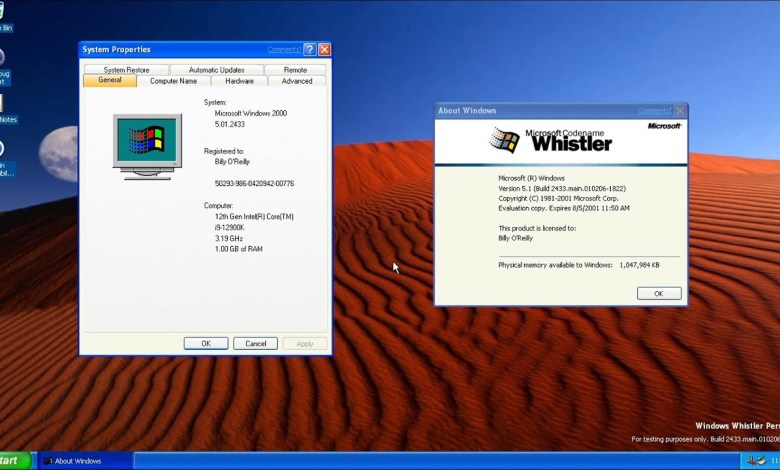Click the version number 5.01.2433

[x=229, y=124]
